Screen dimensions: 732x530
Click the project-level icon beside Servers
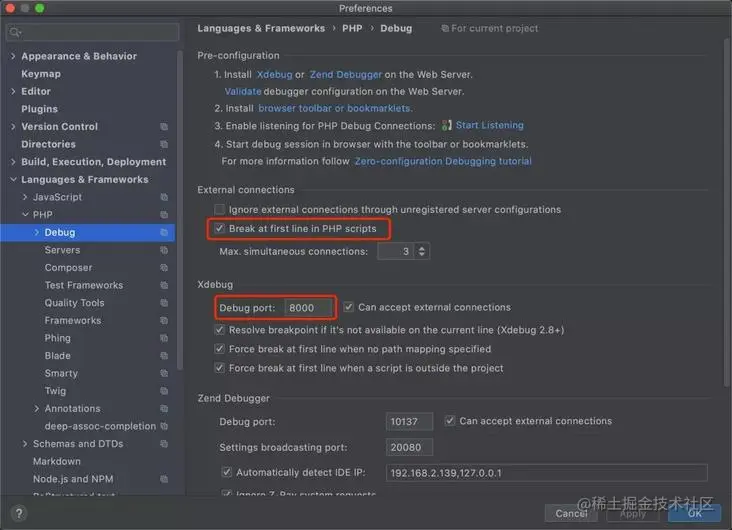coord(164,250)
